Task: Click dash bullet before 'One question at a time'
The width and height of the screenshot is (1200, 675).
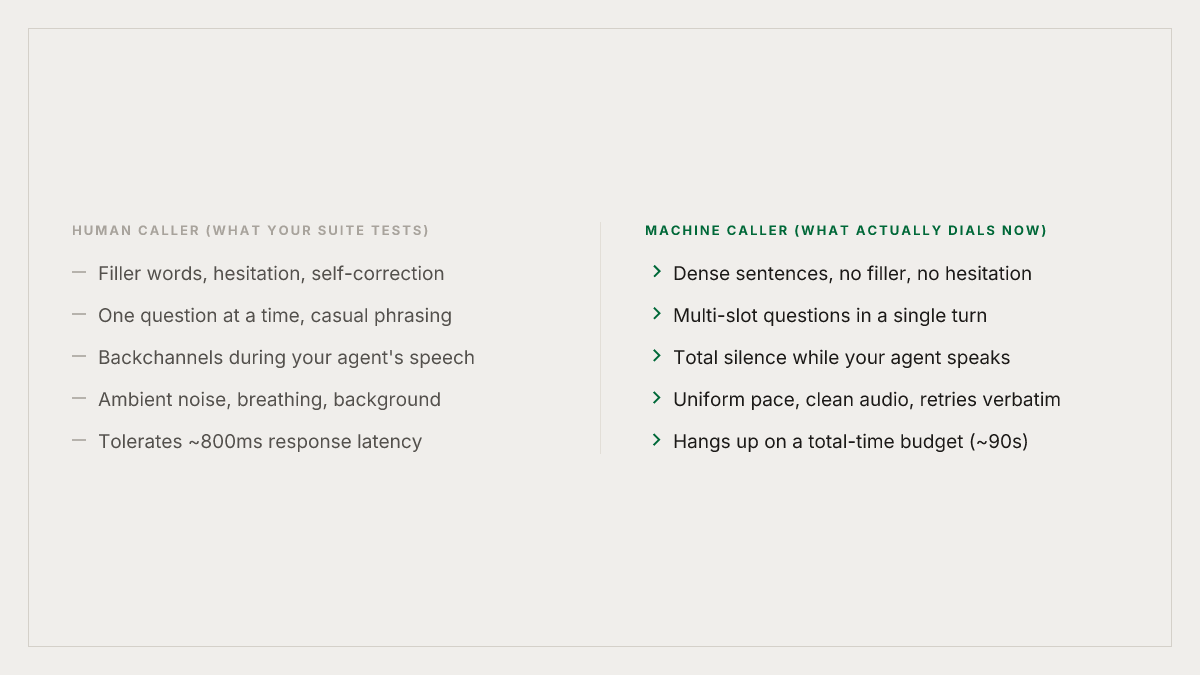Action: point(79,314)
